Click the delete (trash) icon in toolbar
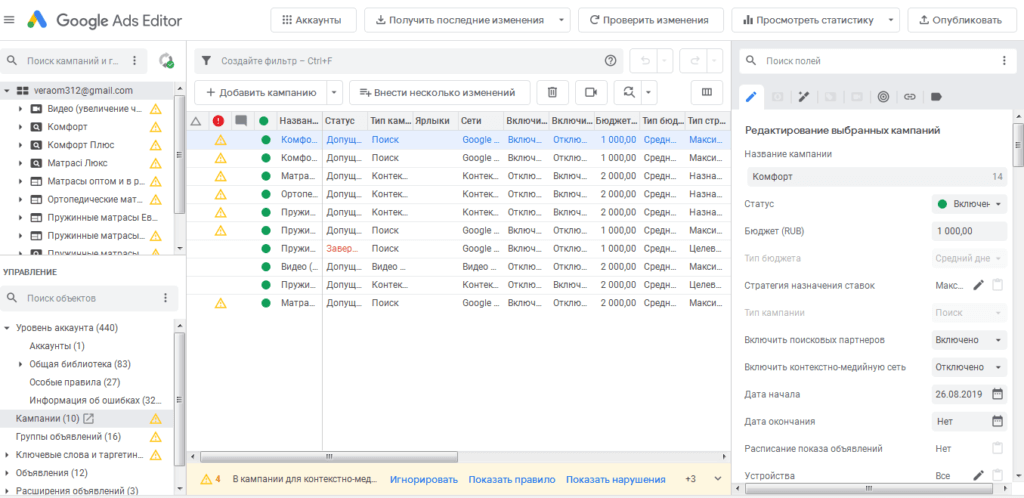 tap(552, 92)
